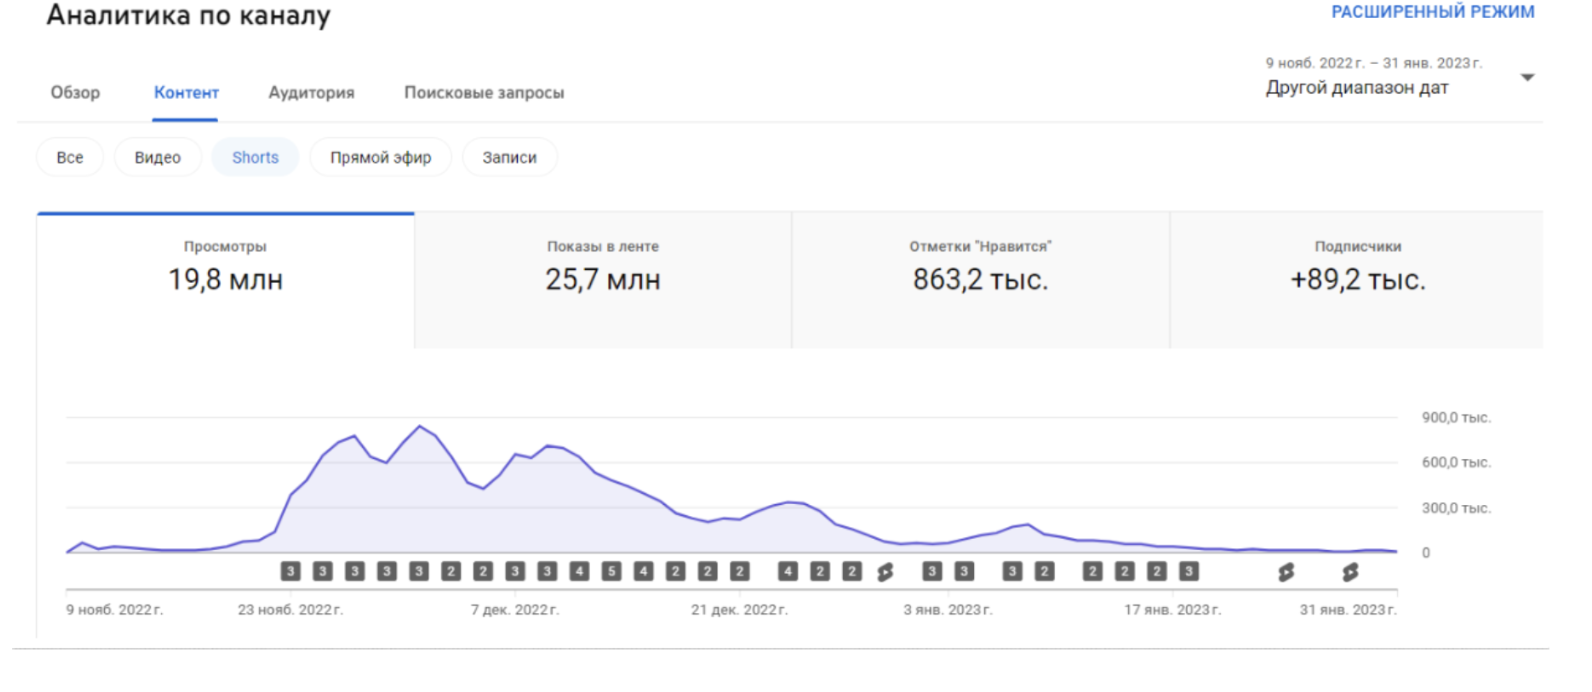Open the Поисковые запросы tab
This screenshot has width=1592, height=692.
(x=484, y=92)
